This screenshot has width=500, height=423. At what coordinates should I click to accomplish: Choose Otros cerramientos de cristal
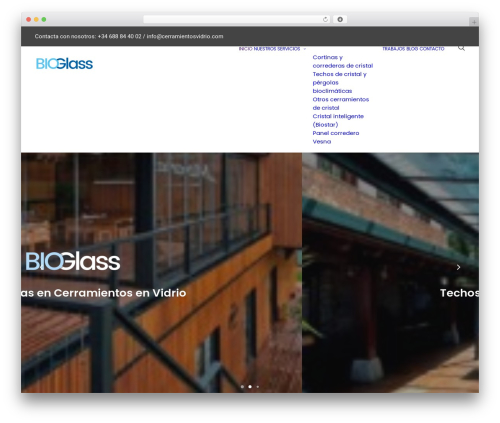point(341,104)
